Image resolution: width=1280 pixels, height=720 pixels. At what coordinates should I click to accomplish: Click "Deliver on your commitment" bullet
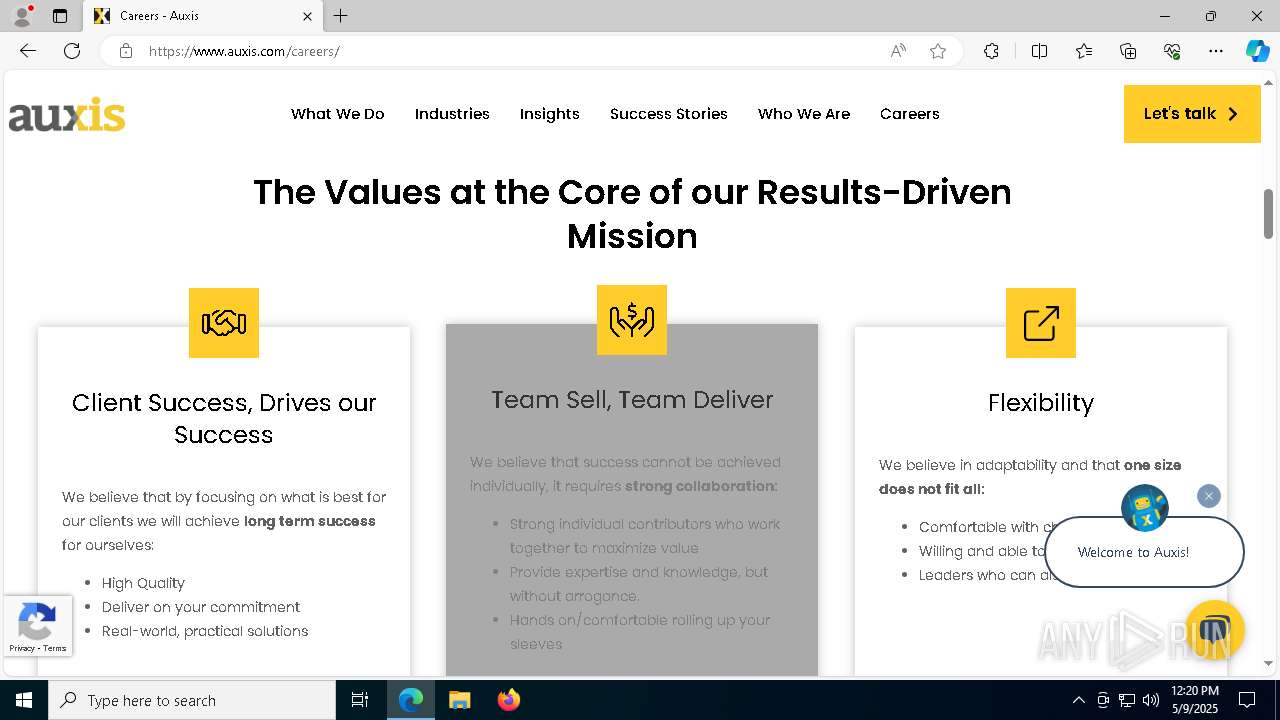pyautogui.click(x=201, y=607)
